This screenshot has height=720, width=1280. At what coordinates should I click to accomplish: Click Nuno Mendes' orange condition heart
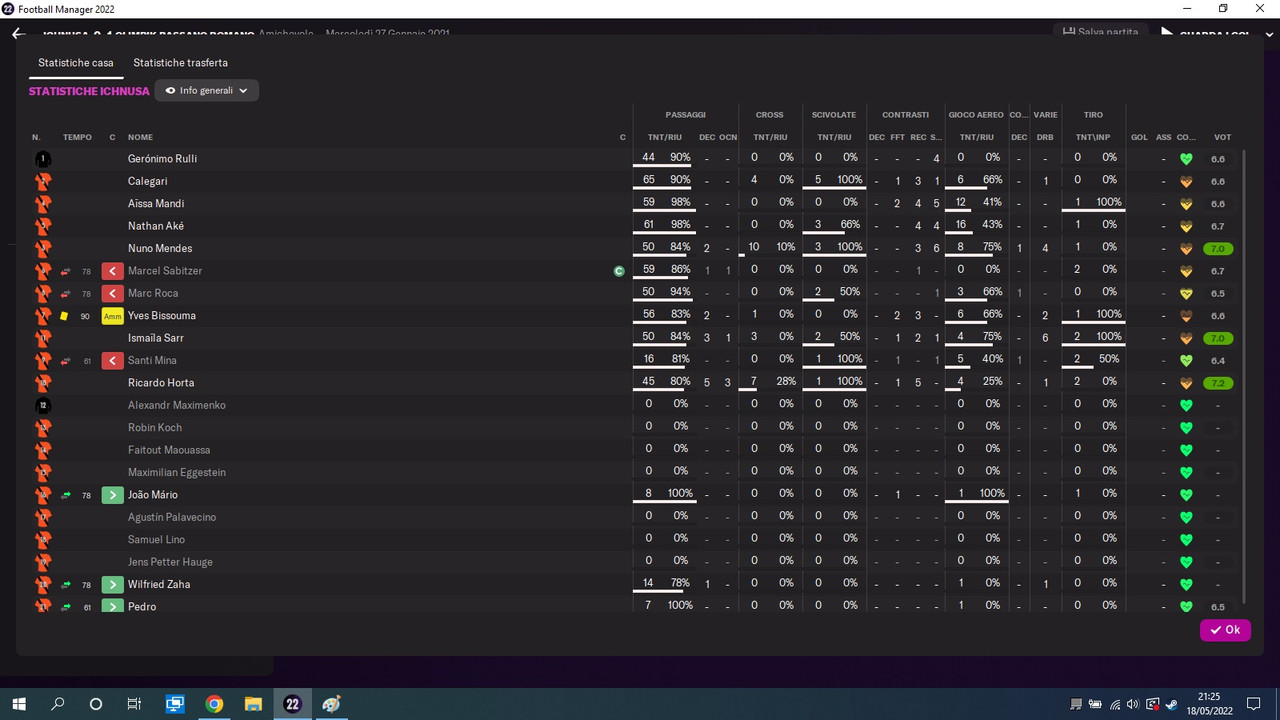[x=1186, y=248]
